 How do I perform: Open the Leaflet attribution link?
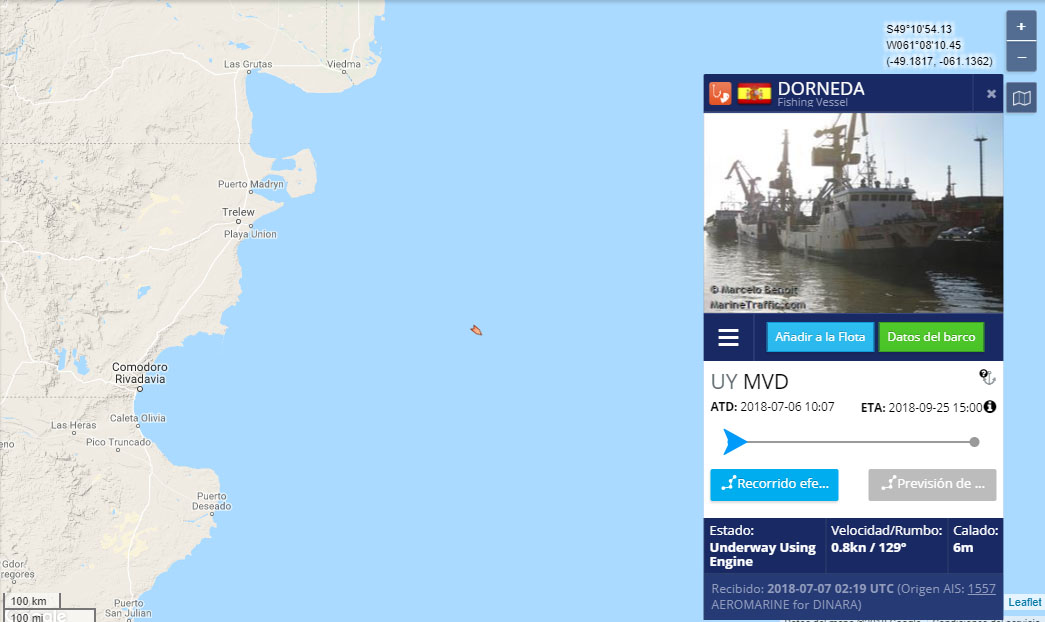click(1024, 602)
